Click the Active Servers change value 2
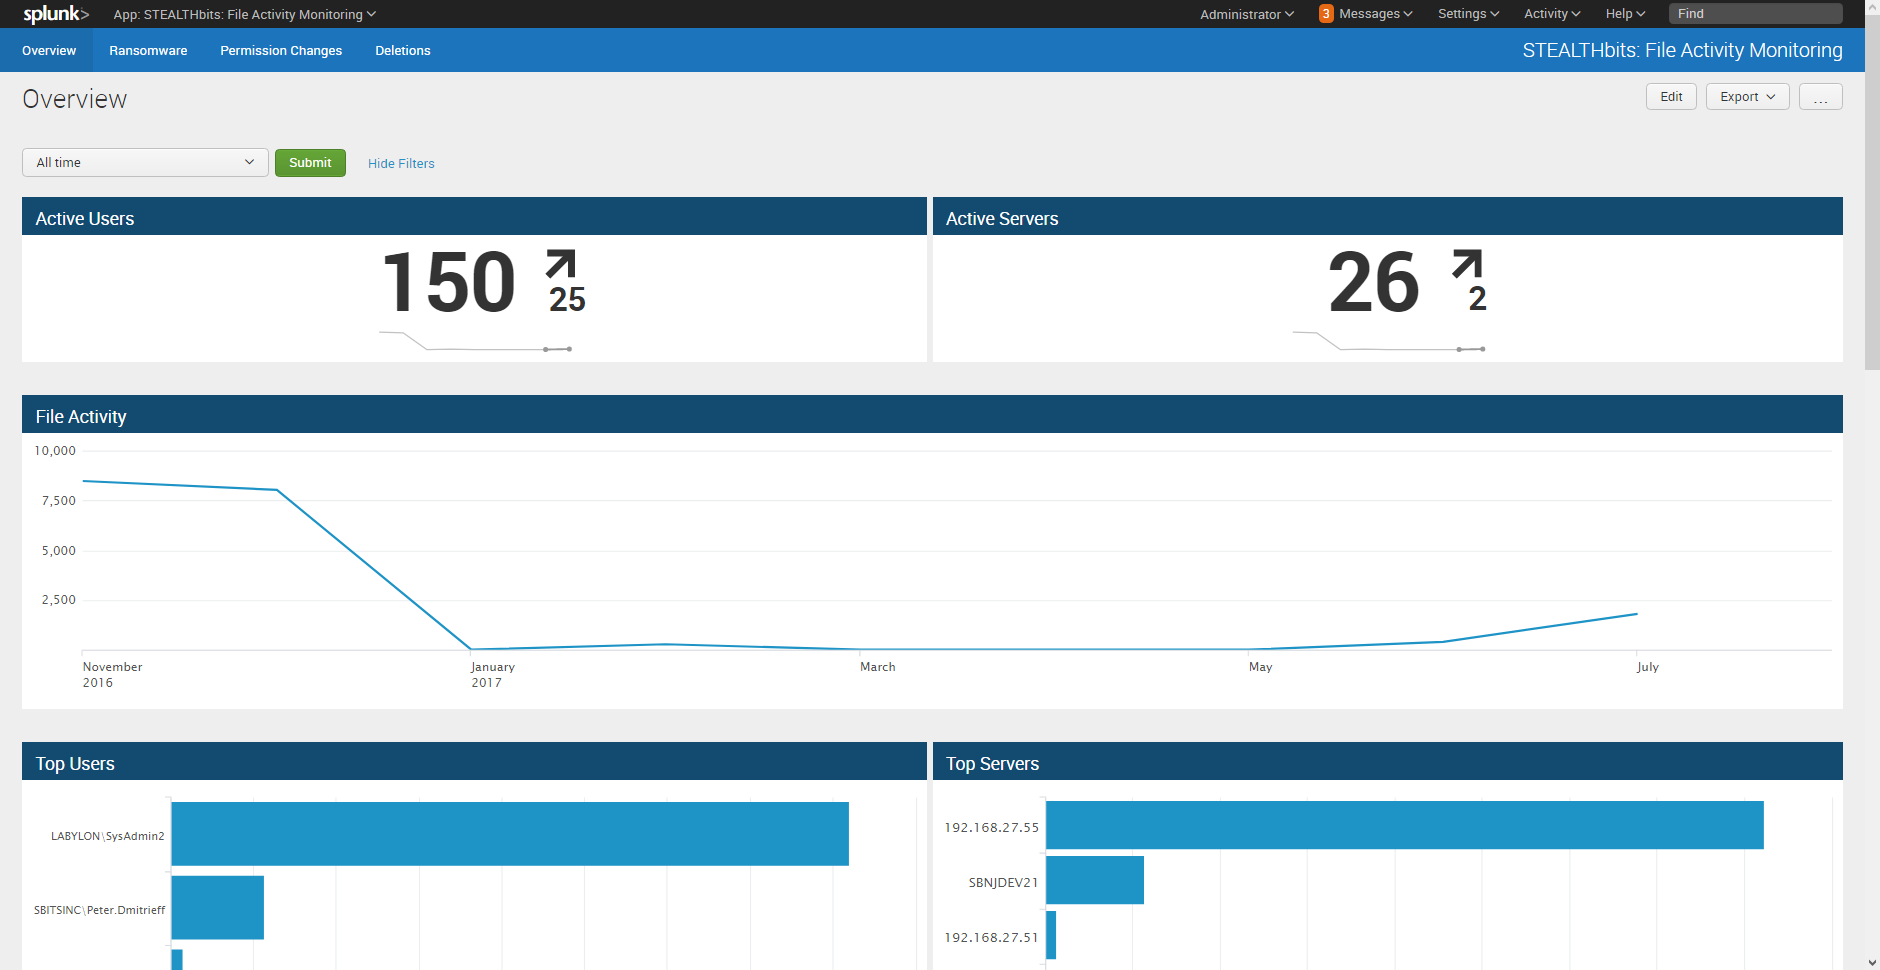Screen dimensions: 1880x970 coord(1477,299)
